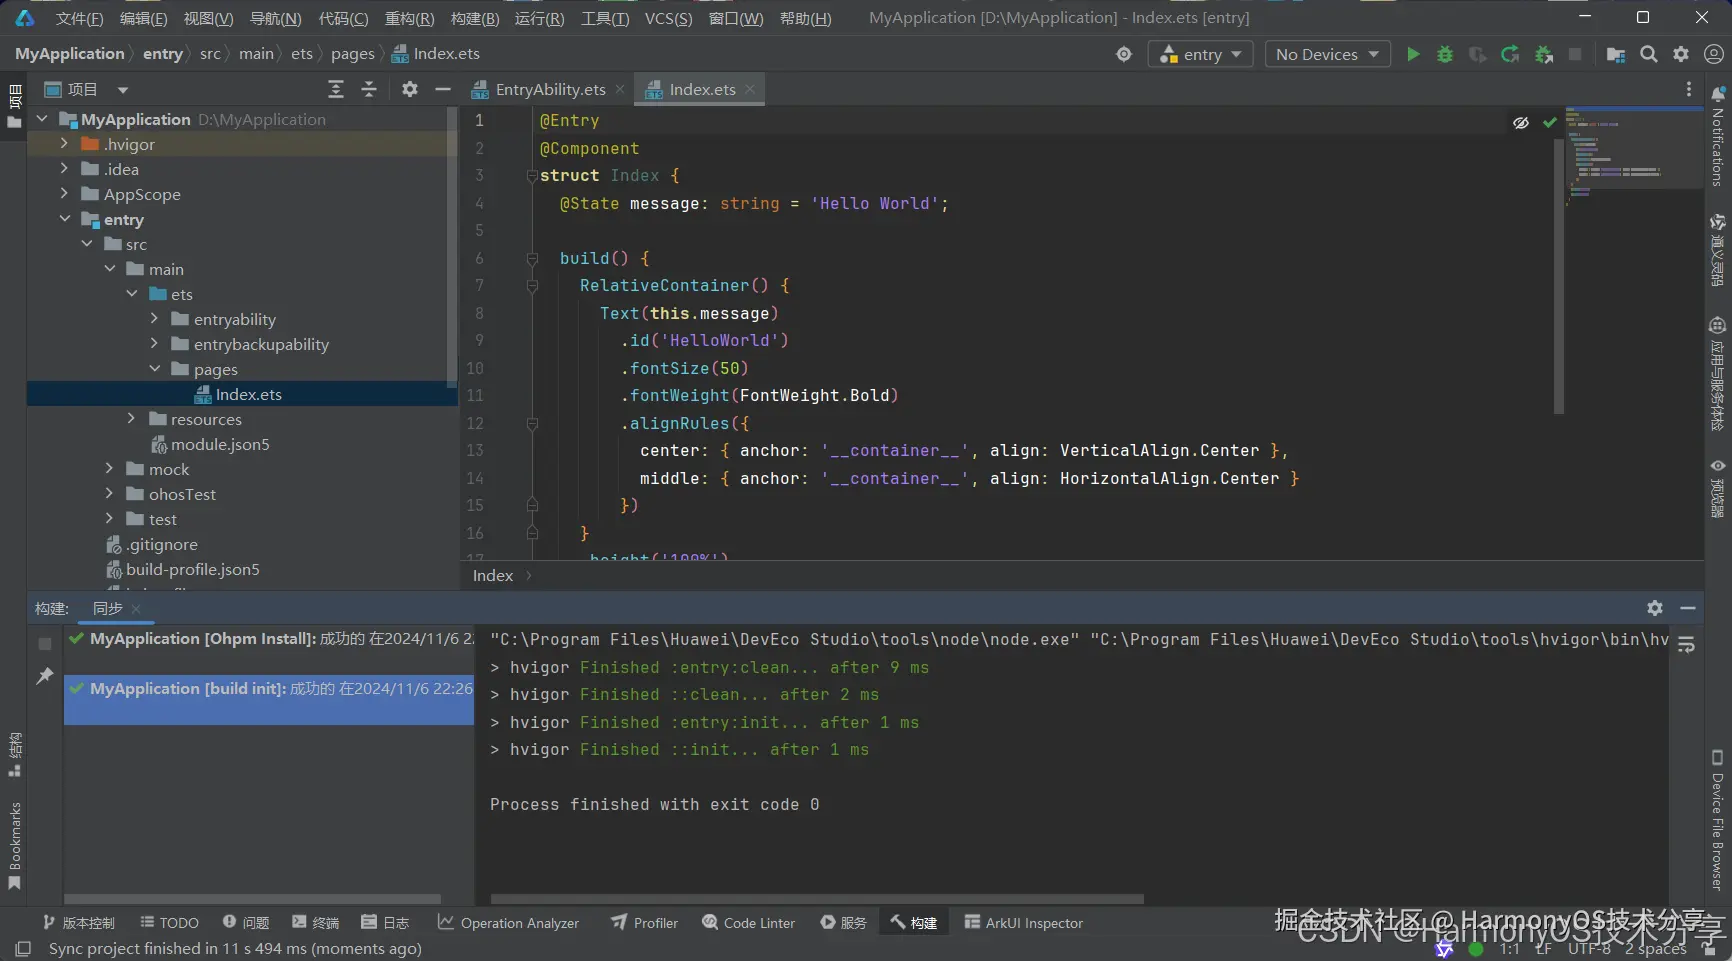
Task: Click Collapse All in project panel
Action: (x=369, y=89)
